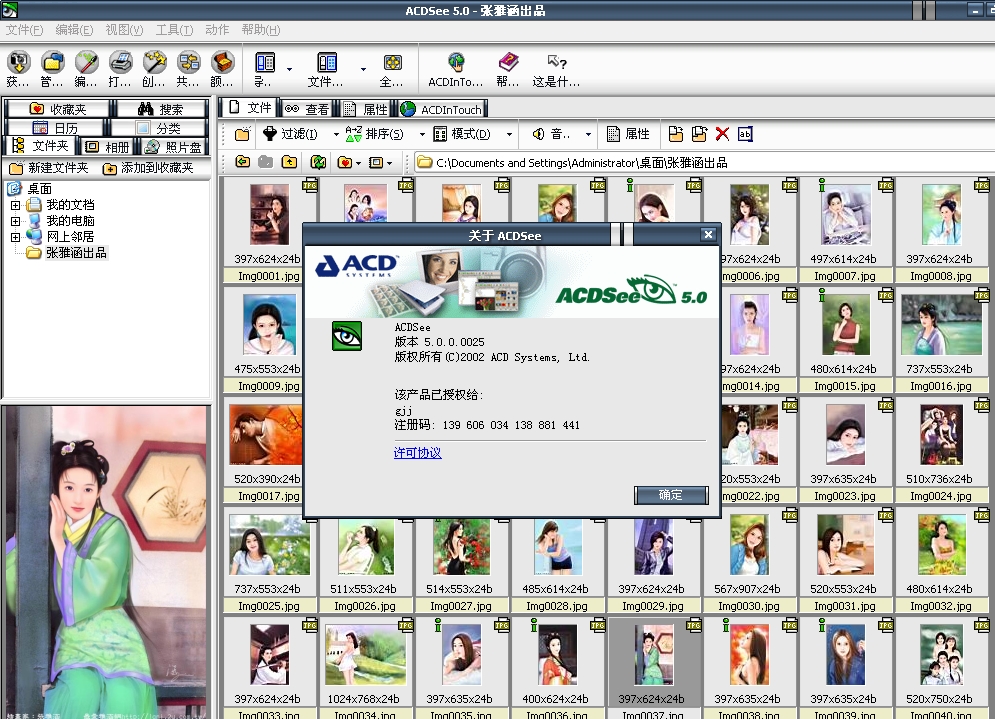Open the dropdown arrow beside 录.. icon

click(289, 69)
